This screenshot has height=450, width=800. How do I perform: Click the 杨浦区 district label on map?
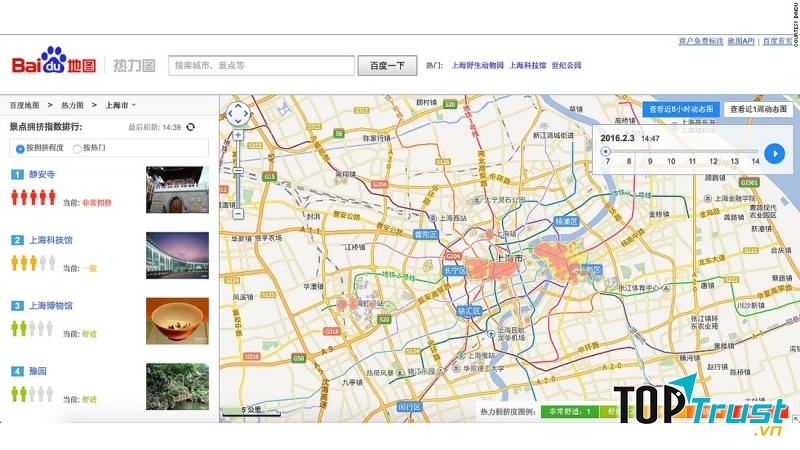(x=566, y=222)
